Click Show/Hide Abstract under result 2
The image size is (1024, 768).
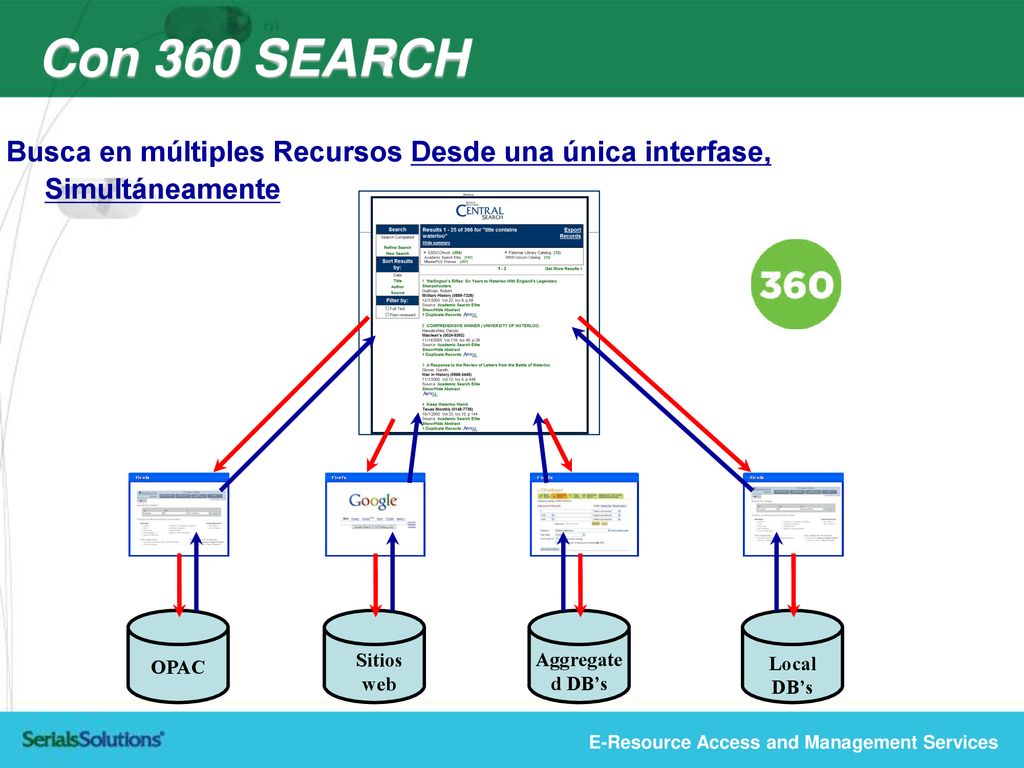tap(441, 349)
